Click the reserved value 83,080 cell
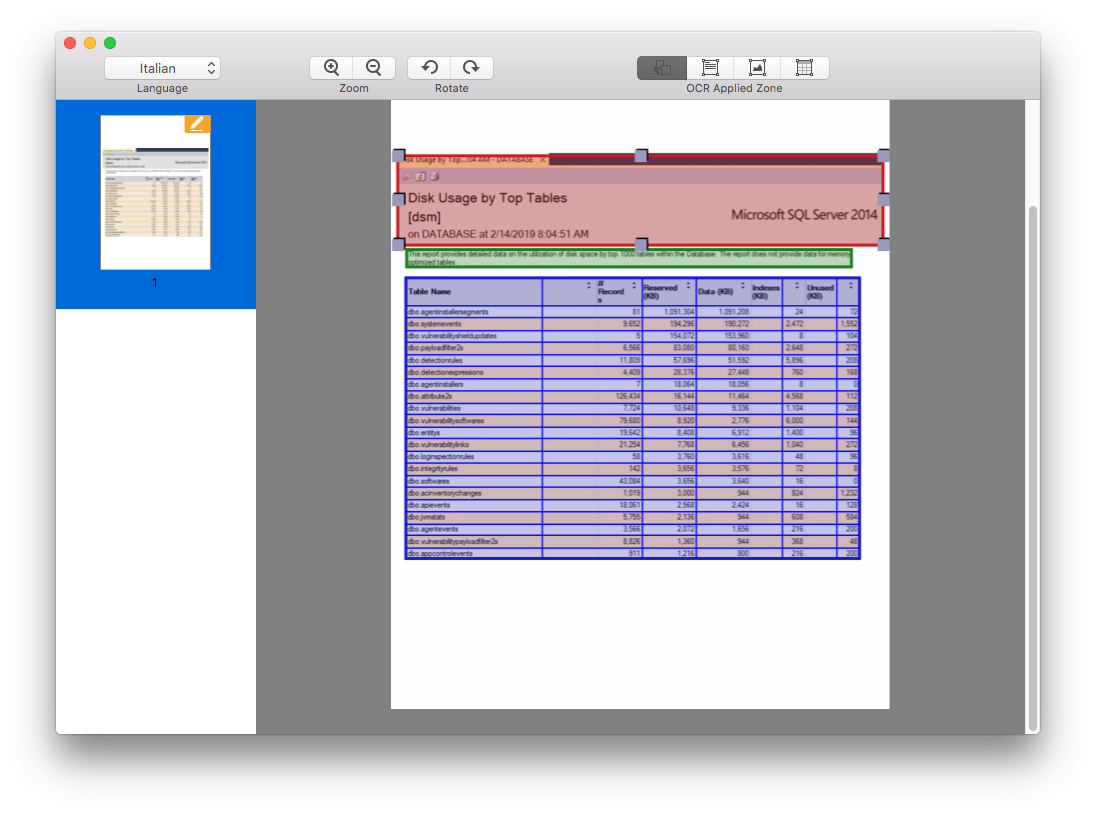Image resolution: width=1096 pixels, height=814 pixels. (x=683, y=348)
